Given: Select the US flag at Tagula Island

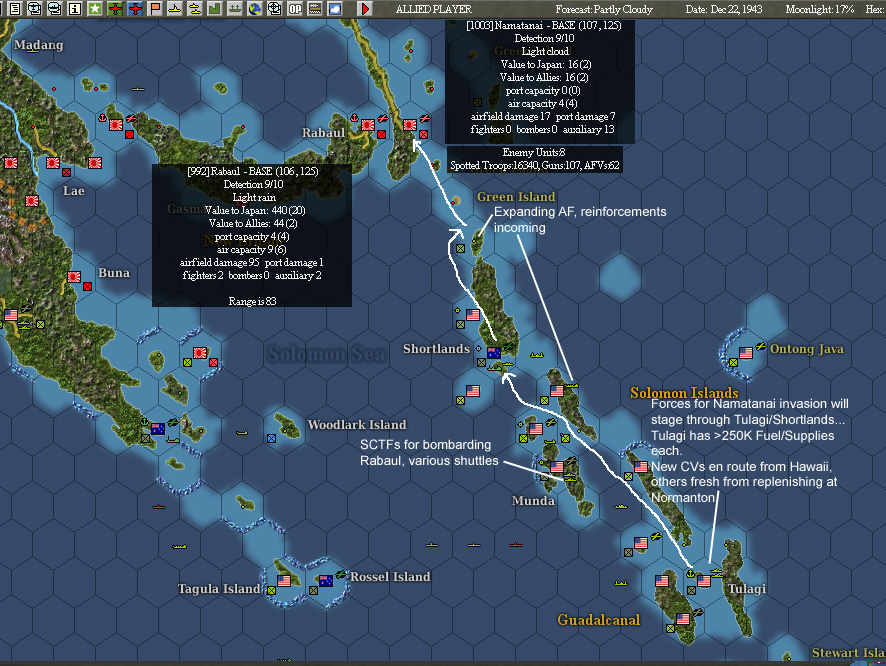Looking at the screenshot, I should (x=284, y=581).
